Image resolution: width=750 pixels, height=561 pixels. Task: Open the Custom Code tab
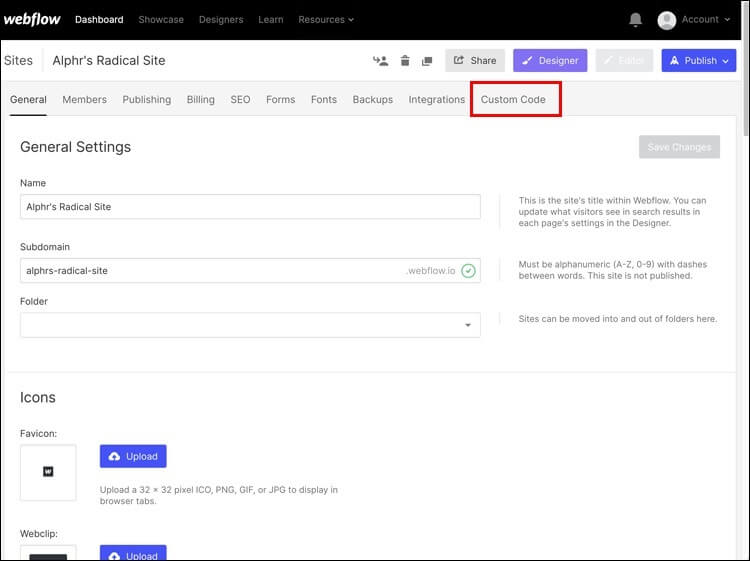coord(513,99)
